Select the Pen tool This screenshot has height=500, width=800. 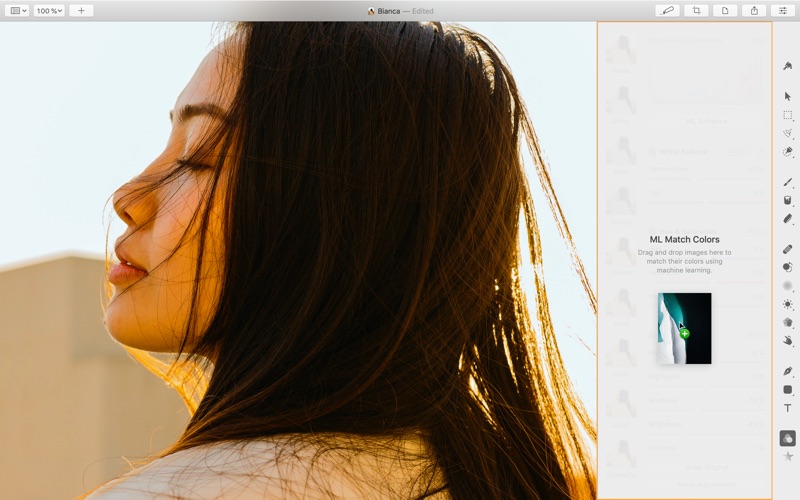pos(788,371)
